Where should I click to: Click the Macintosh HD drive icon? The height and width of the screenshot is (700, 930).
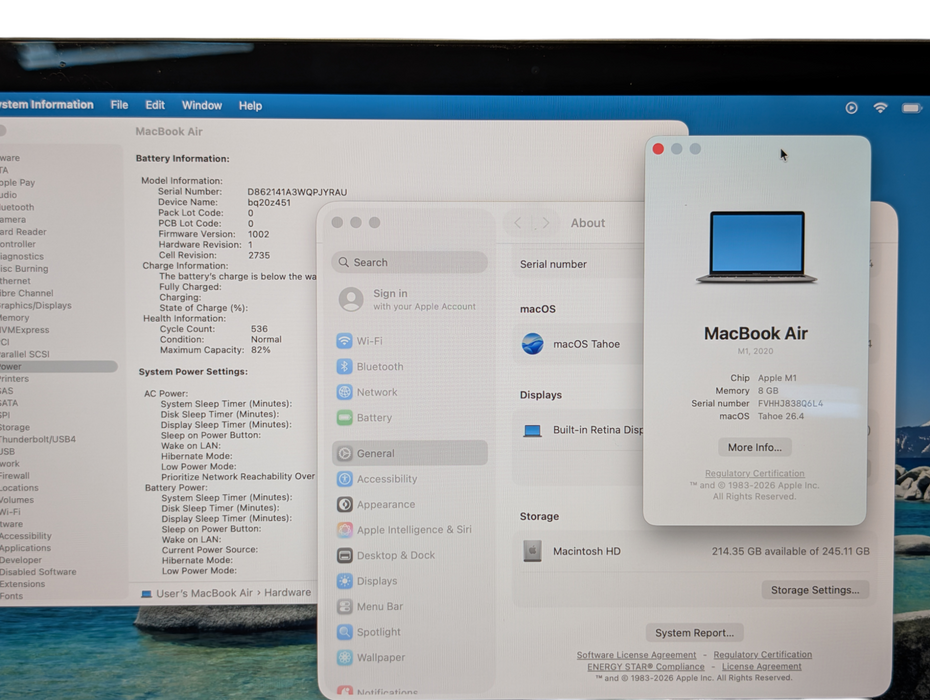533,551
